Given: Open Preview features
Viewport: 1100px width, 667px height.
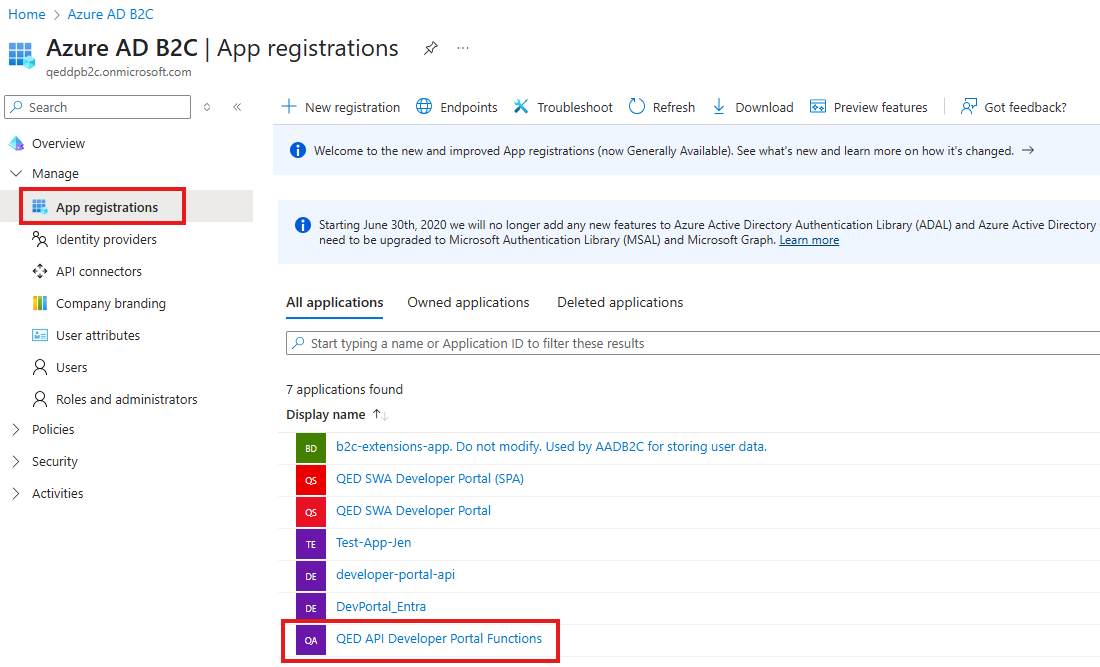Looking at the screenshot, I should (869, 107).
